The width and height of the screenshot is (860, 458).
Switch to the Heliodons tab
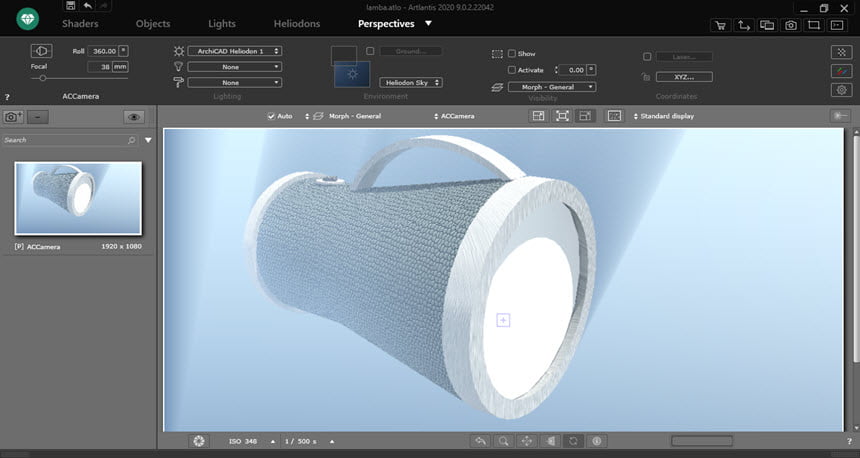coord(297,24)
